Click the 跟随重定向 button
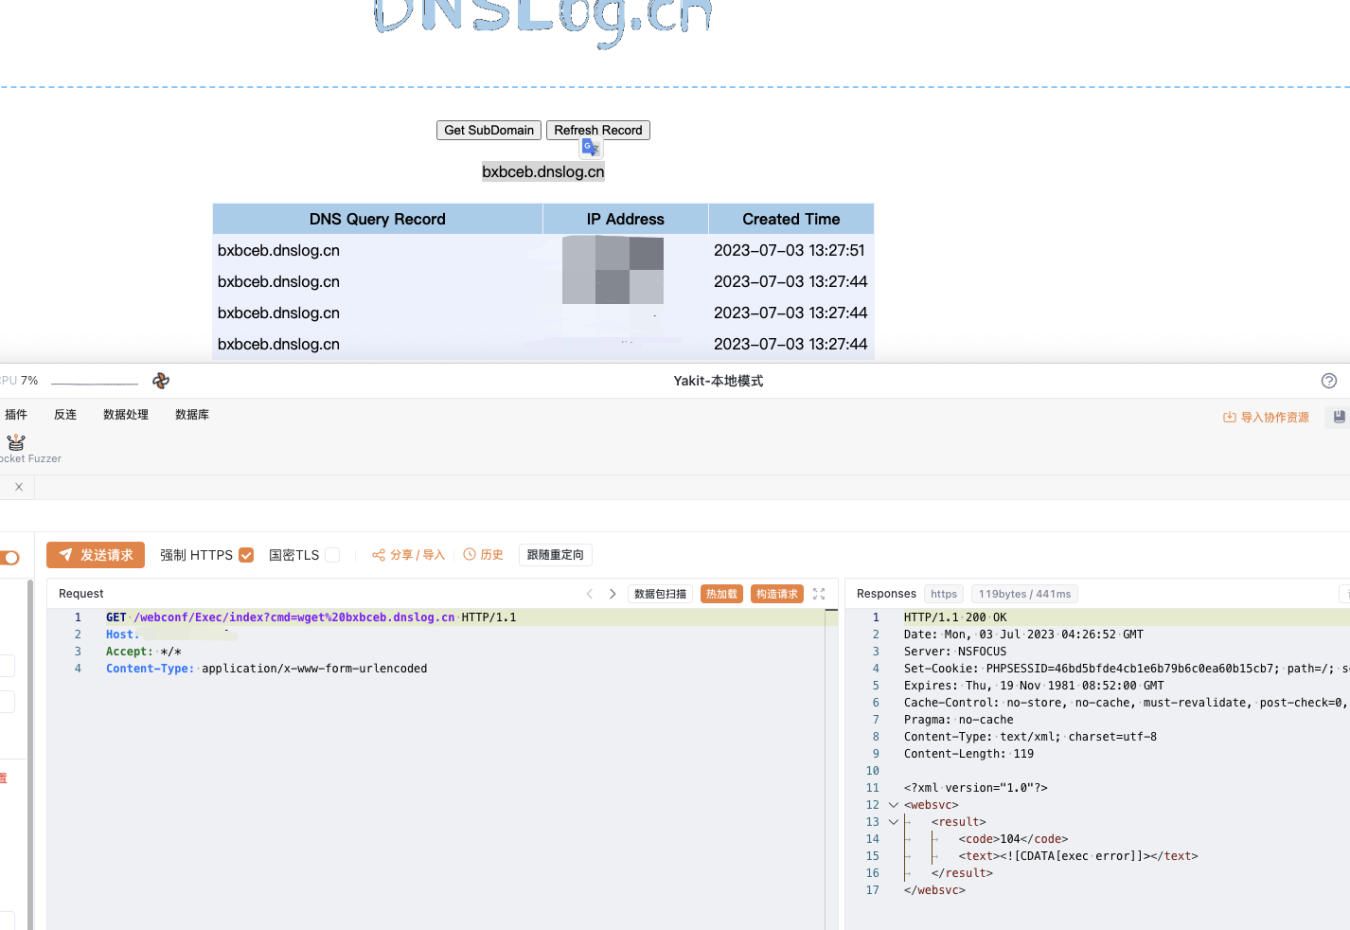This screenshot has width=1350, height=930. tap(555, 555)
